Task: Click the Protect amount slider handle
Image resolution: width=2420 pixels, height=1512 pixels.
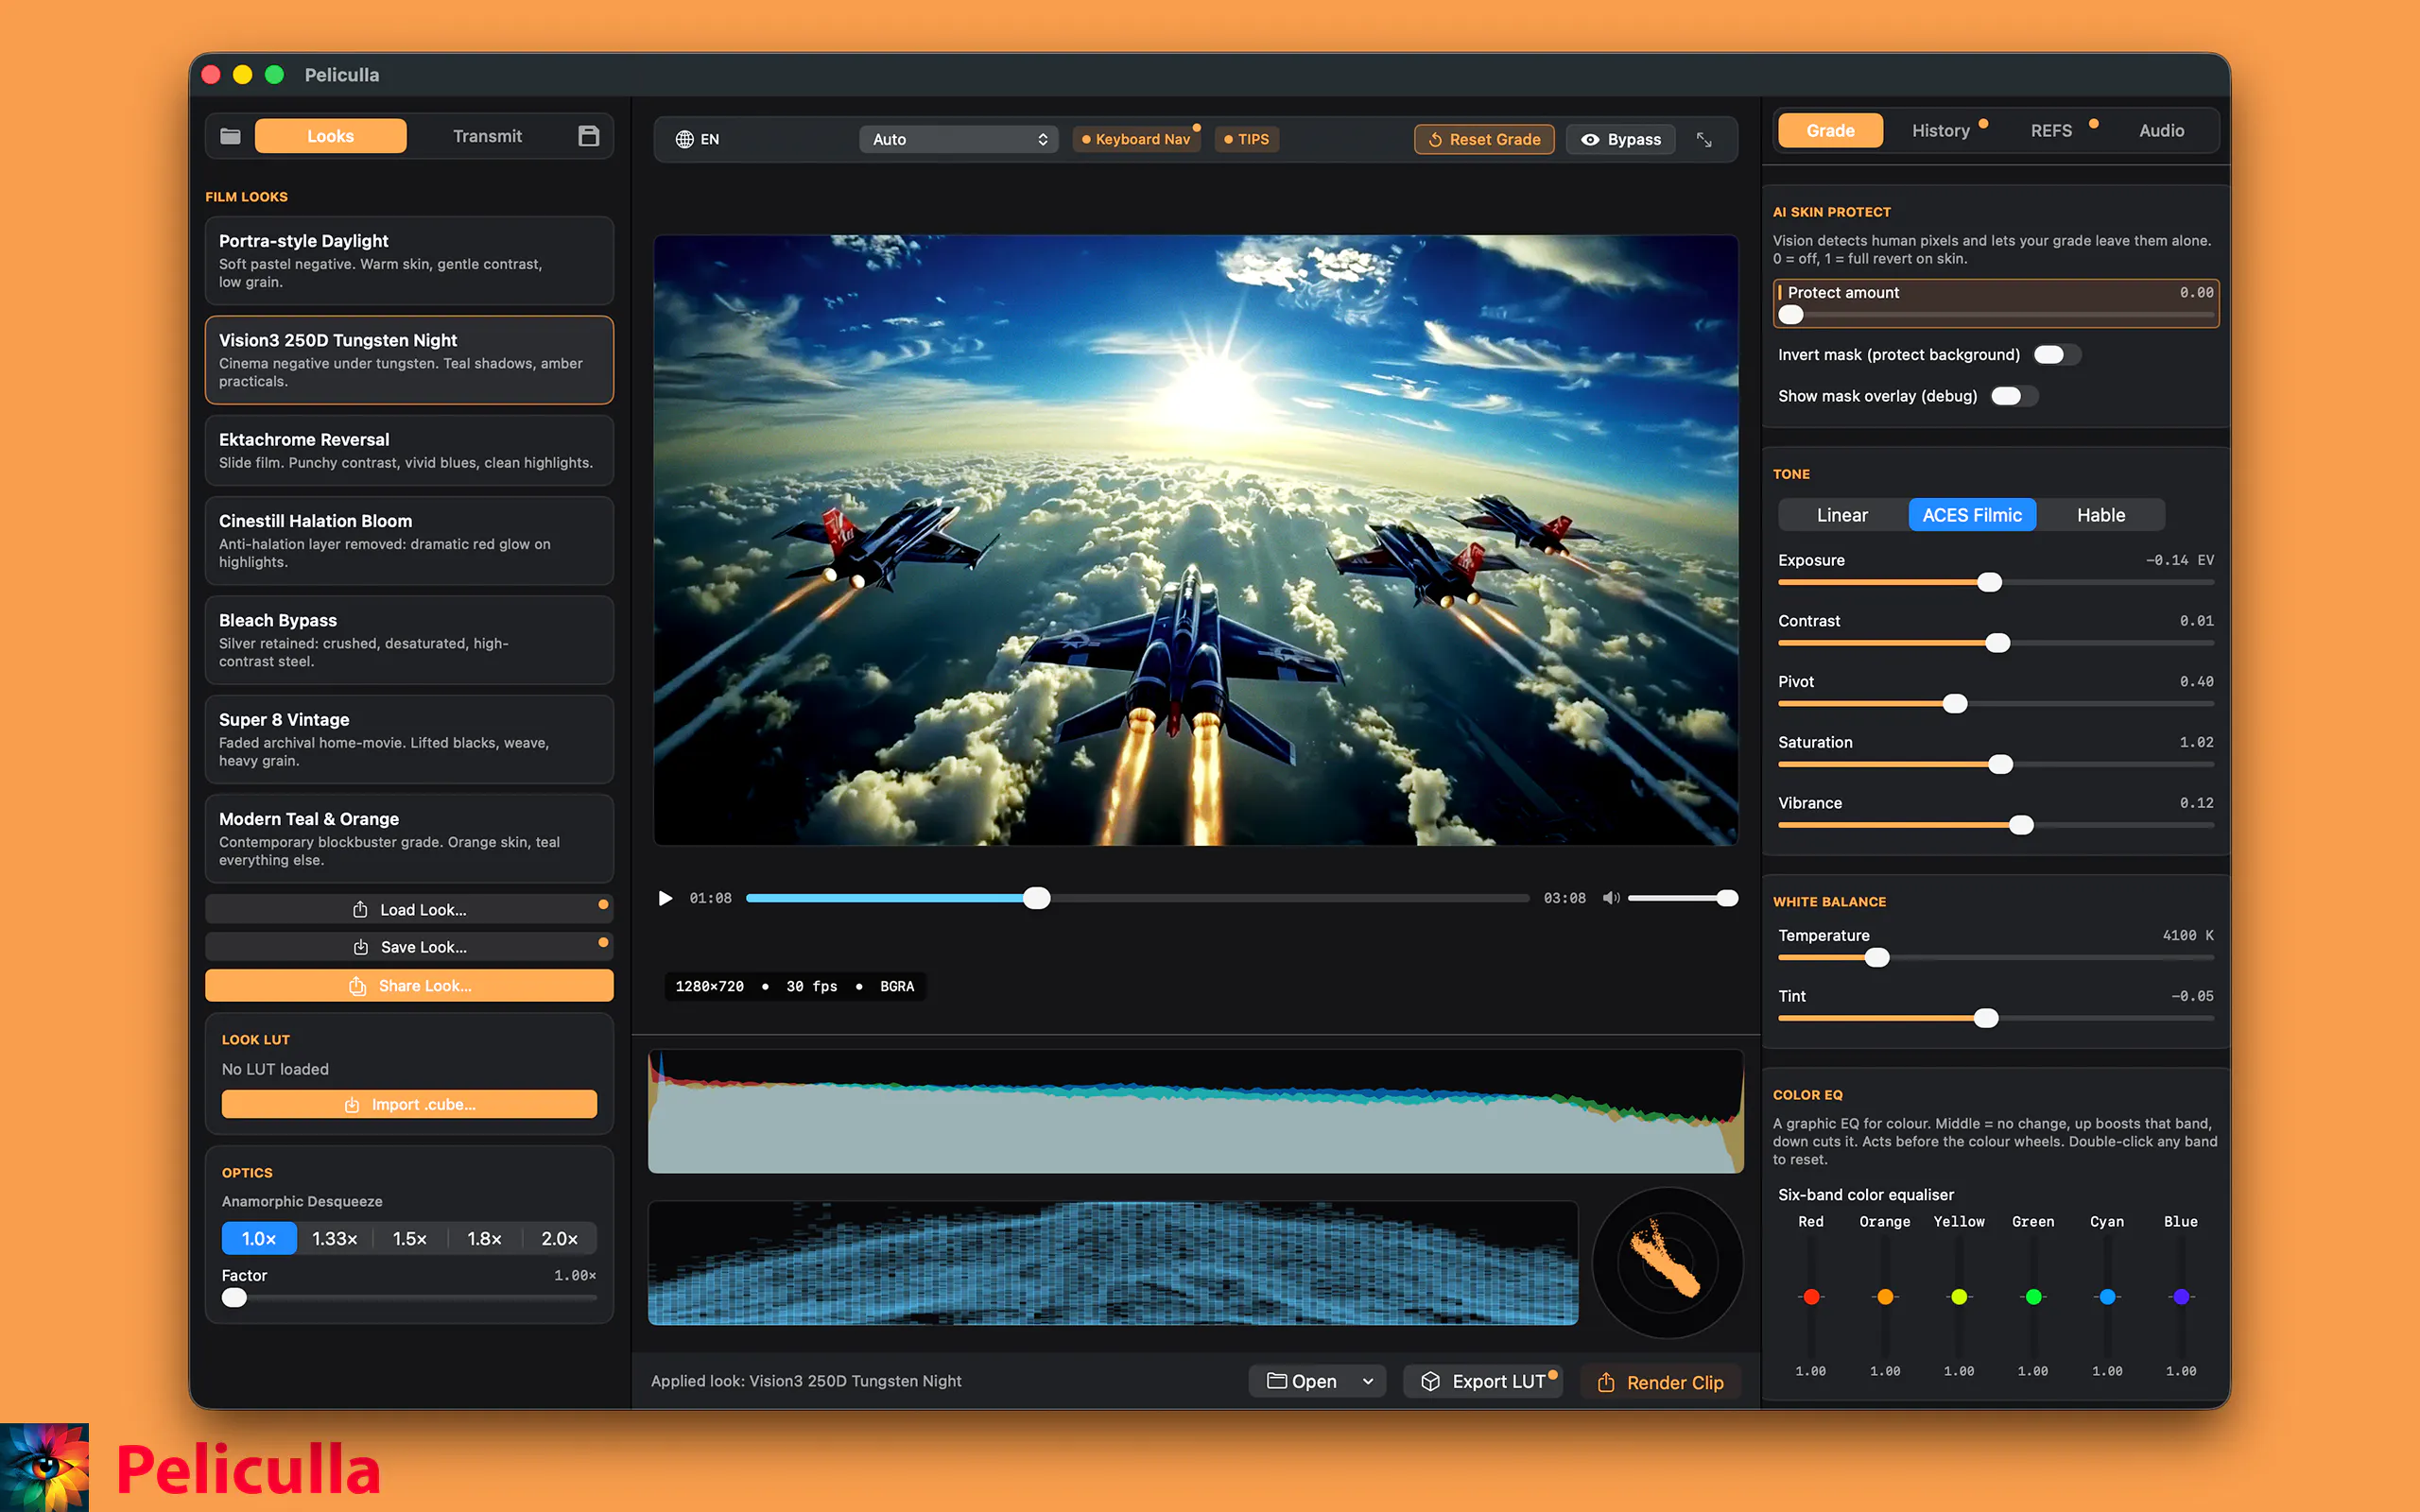Action: 1791,315
